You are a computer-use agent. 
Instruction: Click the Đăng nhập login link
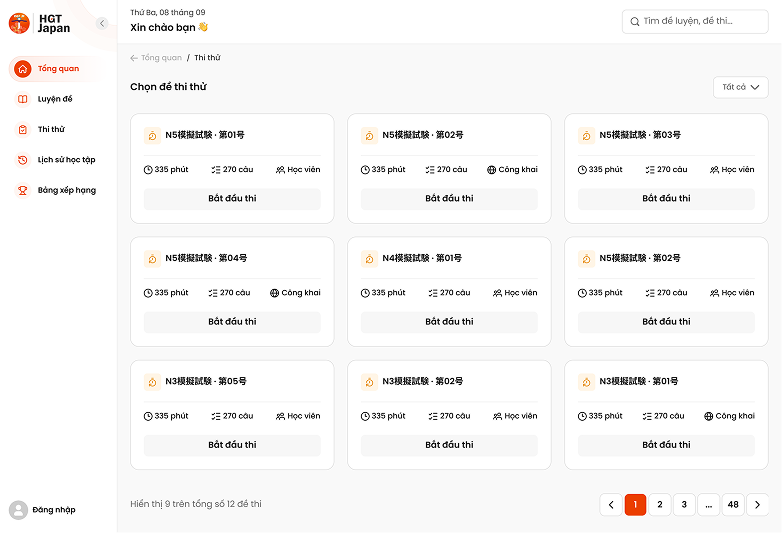54,510
